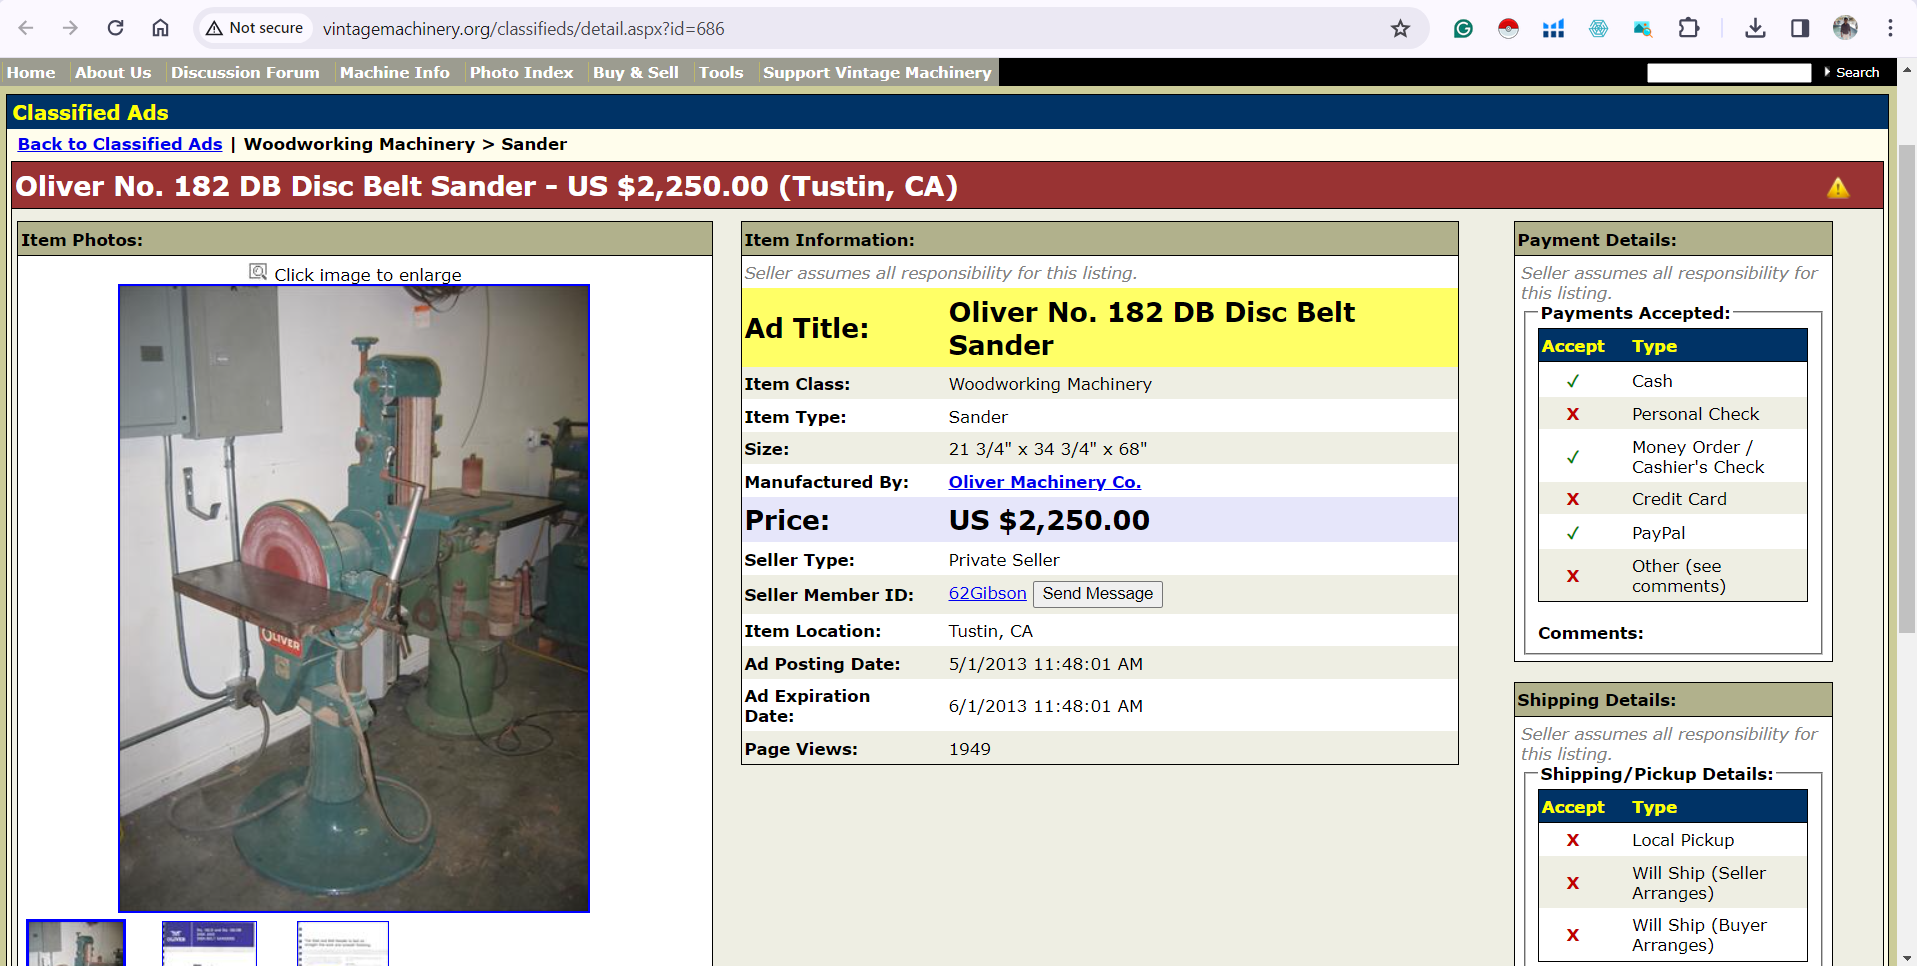Image resolution: width=1917 pixels, height=966 pixels.
Task: Follow the Back to Classified Ads link
Action: [120, 144]
